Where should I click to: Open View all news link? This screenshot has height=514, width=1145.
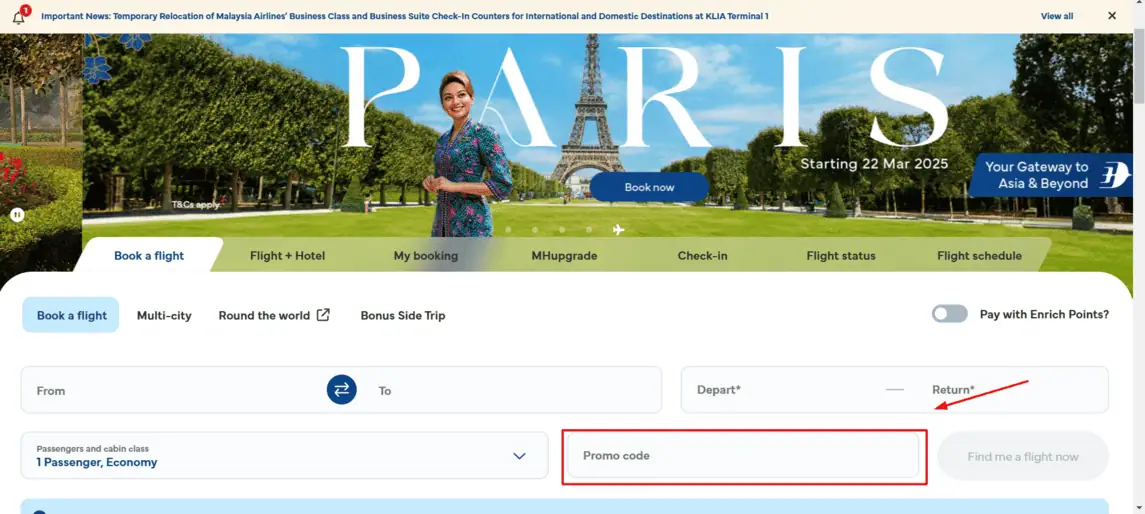[x=1057, y=16]
